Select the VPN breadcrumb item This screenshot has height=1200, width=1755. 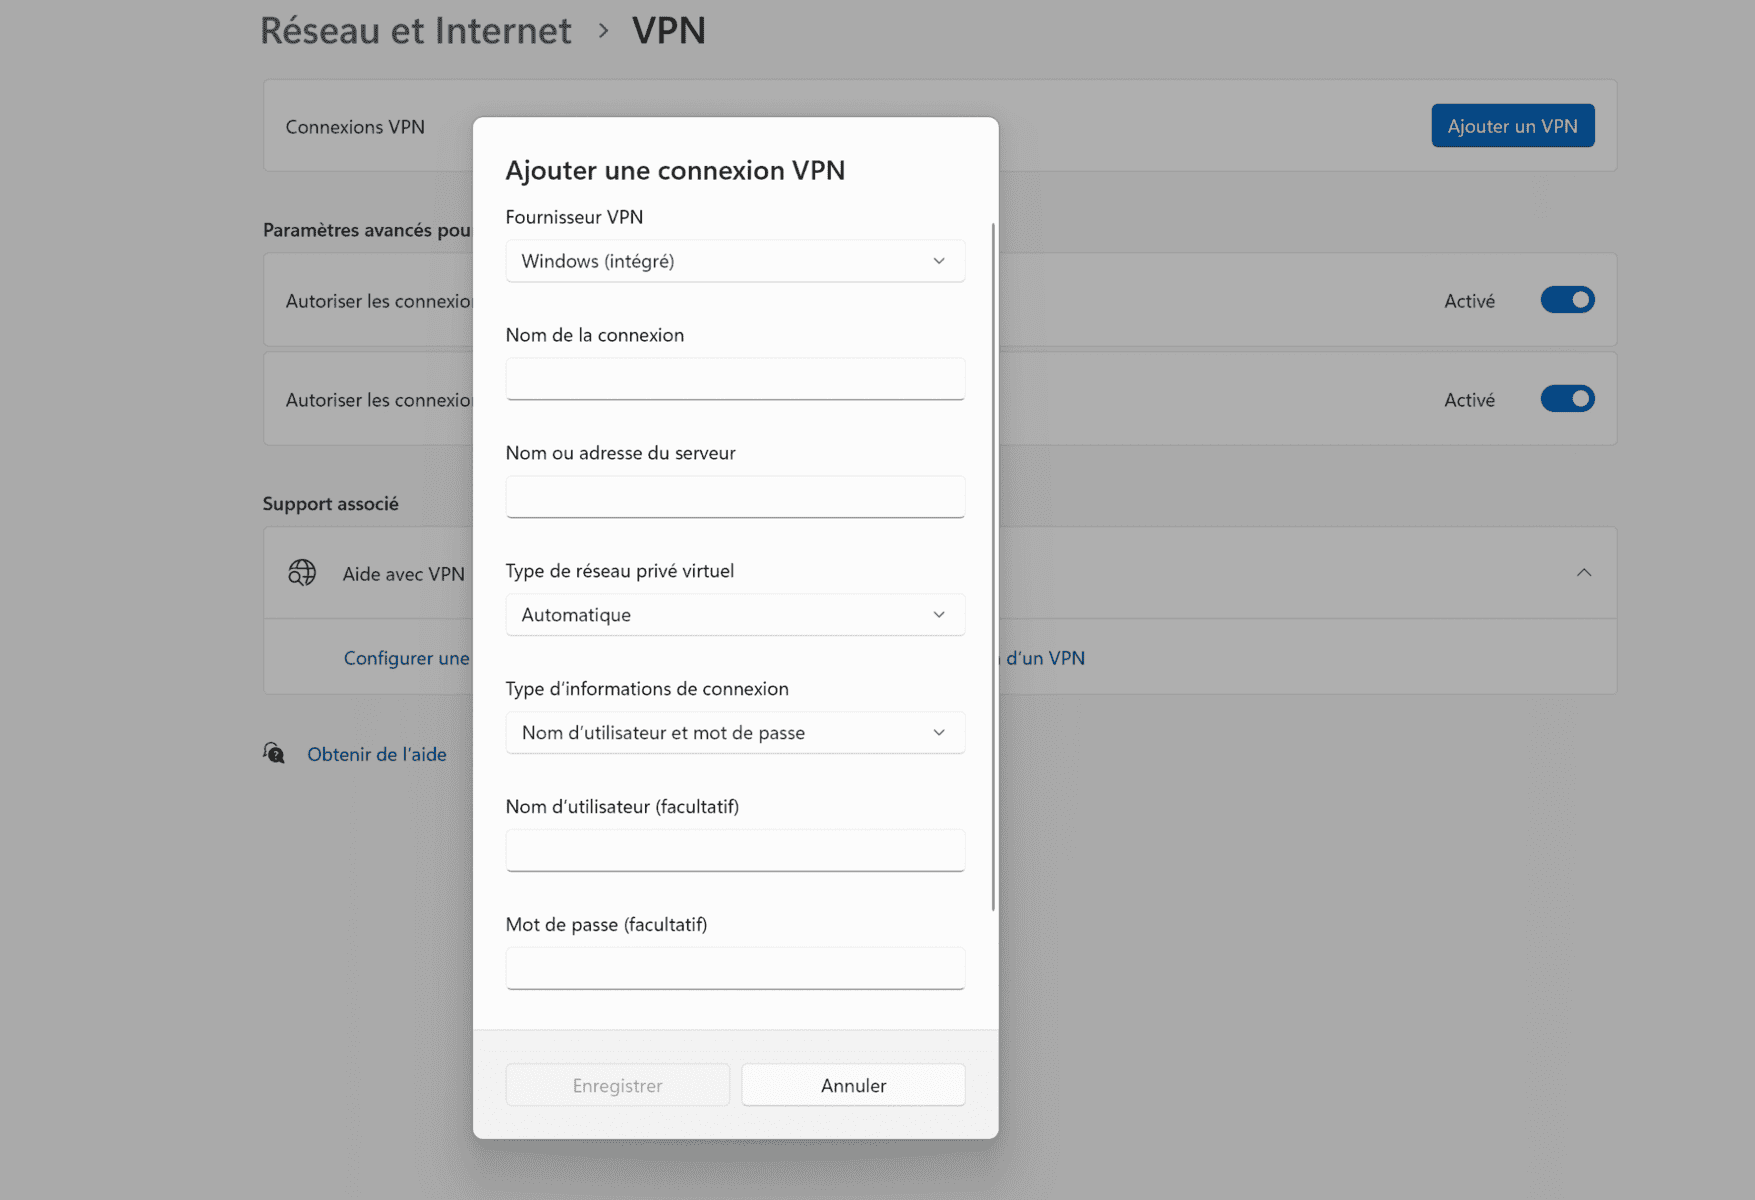(x=668, y=30)
